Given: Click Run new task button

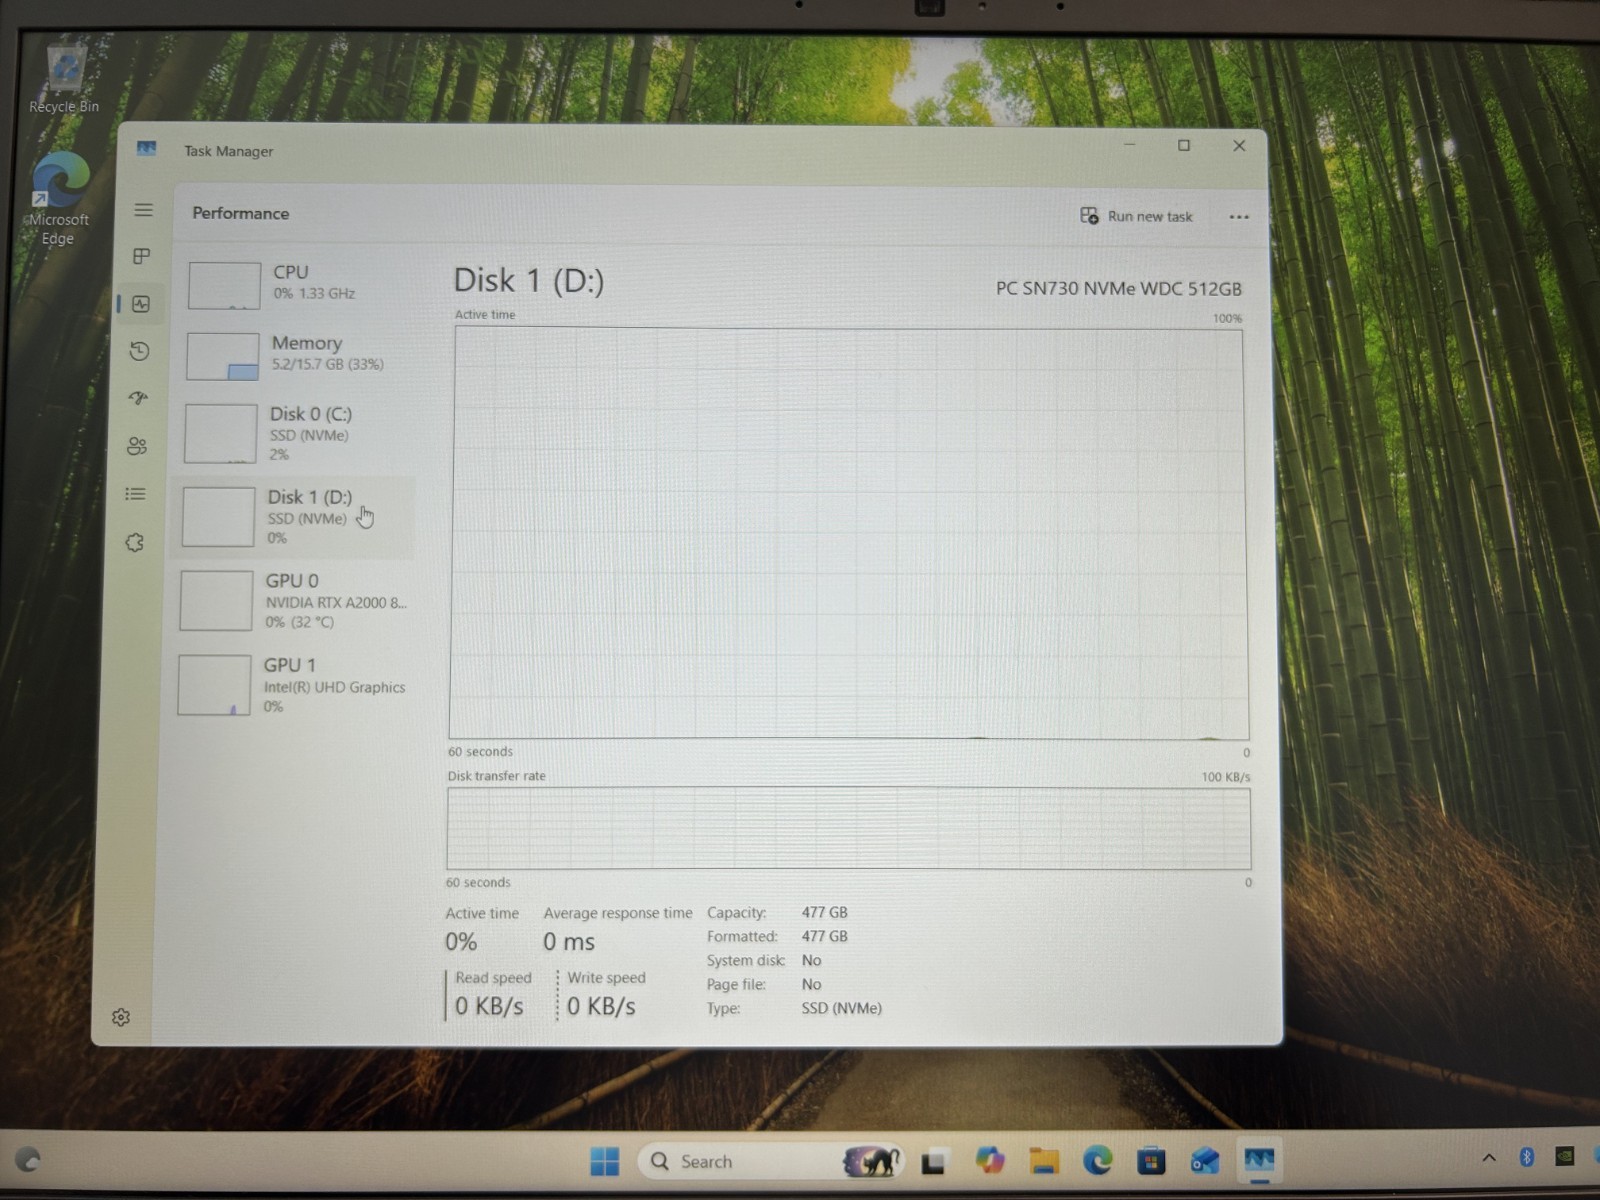Looking at the screenshot, I should point(1137,216).
